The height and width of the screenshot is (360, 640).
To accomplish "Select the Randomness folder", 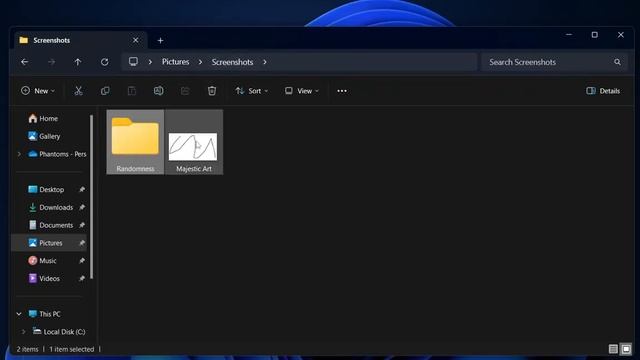I will 135,142.
